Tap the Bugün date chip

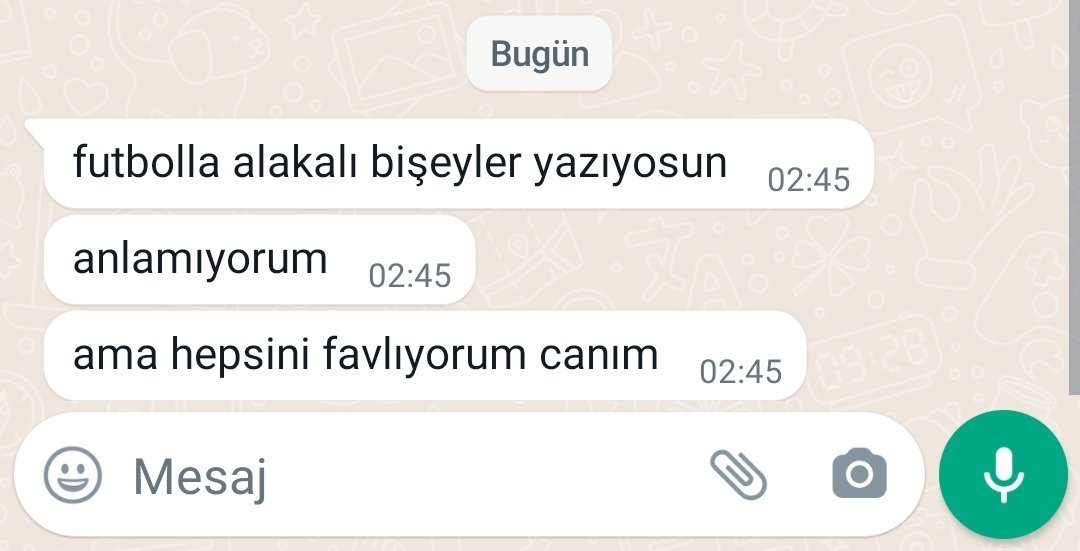click(539, 54)
